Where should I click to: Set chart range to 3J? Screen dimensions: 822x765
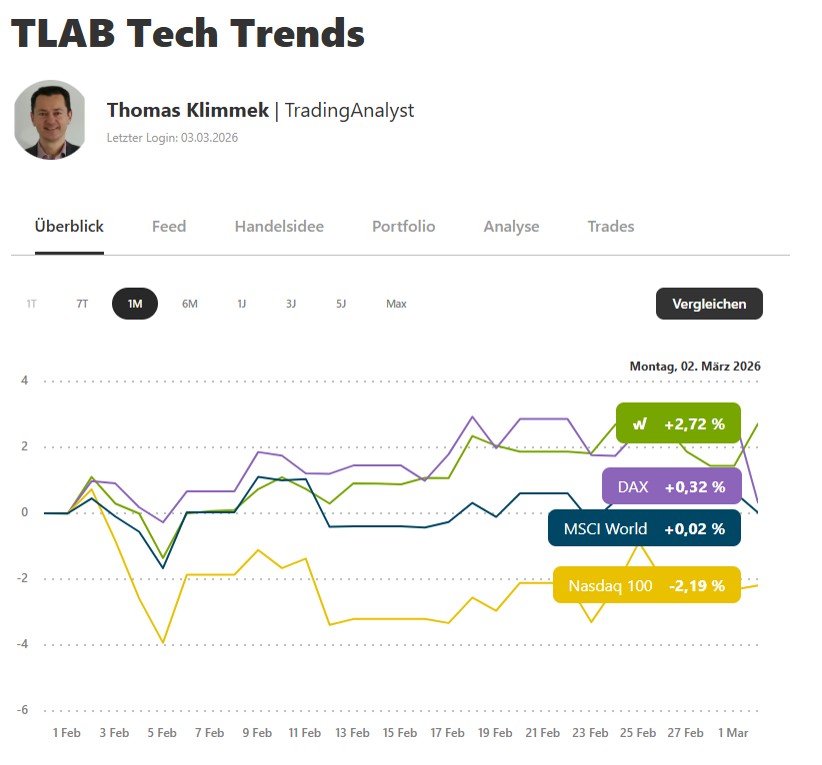click(291, 304)
